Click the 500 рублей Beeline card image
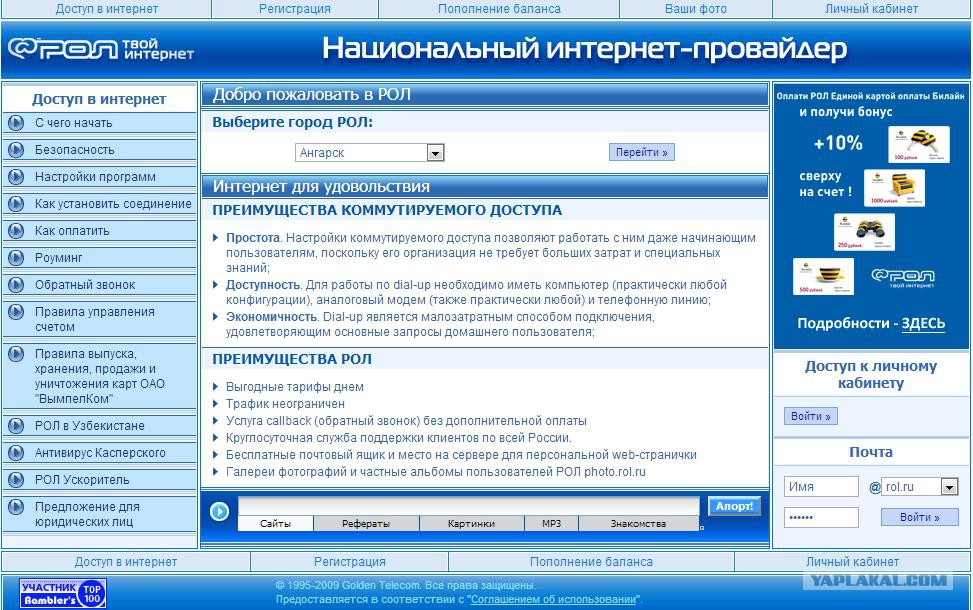Image resolution: width=973 pixels, height=610 pixels. point(823,277)
